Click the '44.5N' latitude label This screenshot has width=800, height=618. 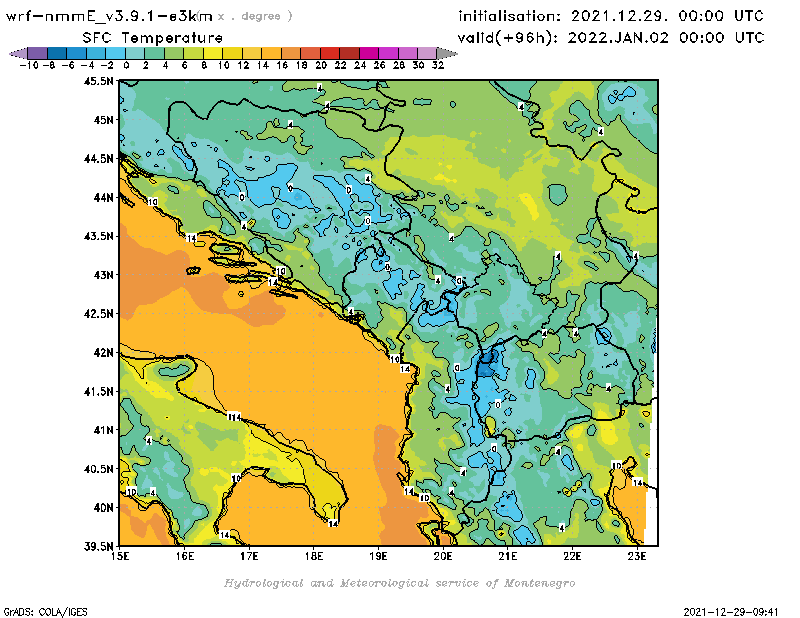(x=98, y=159)
